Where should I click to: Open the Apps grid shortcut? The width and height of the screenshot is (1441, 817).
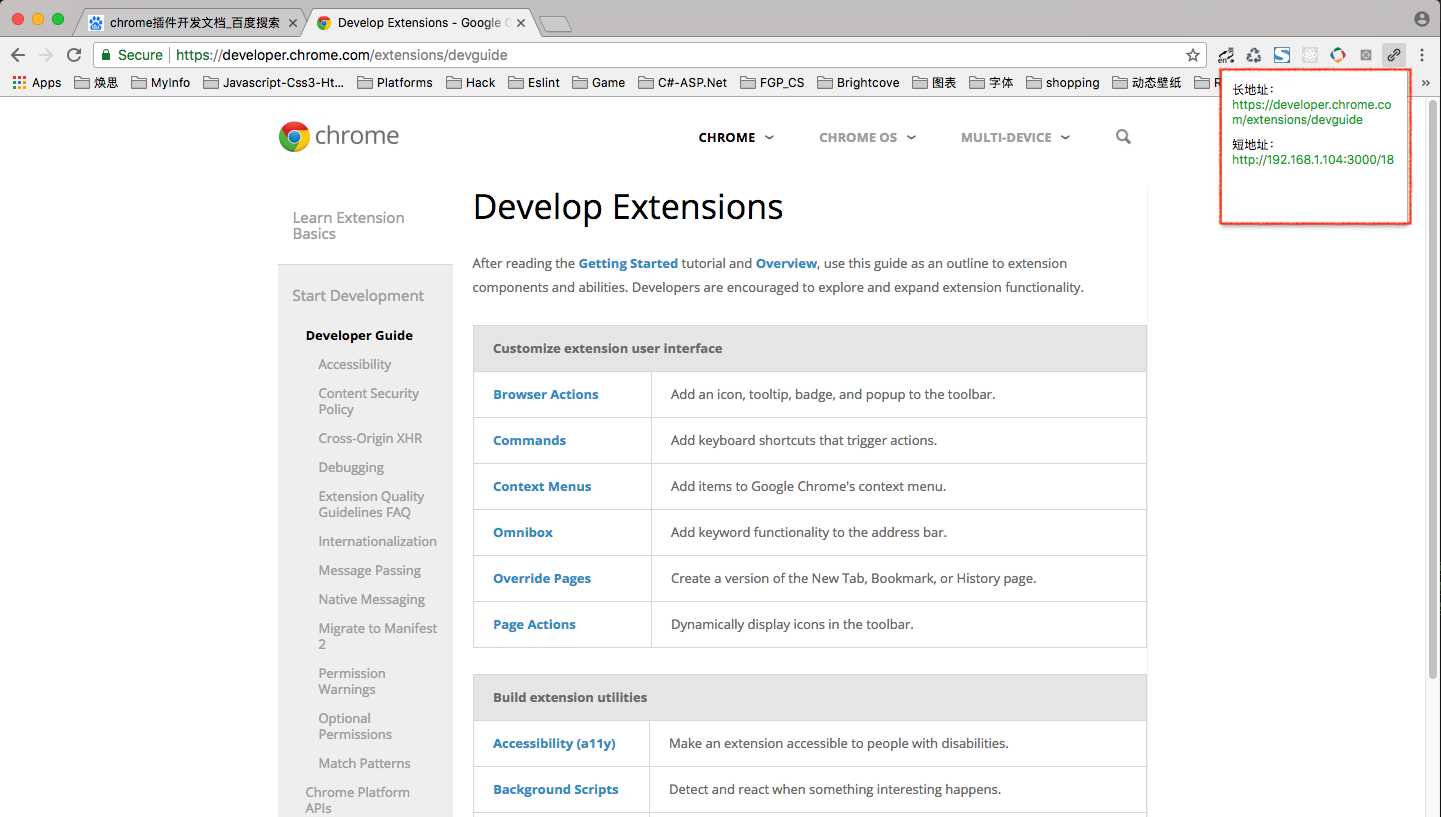pyautogui.click(x=37, y=83)
